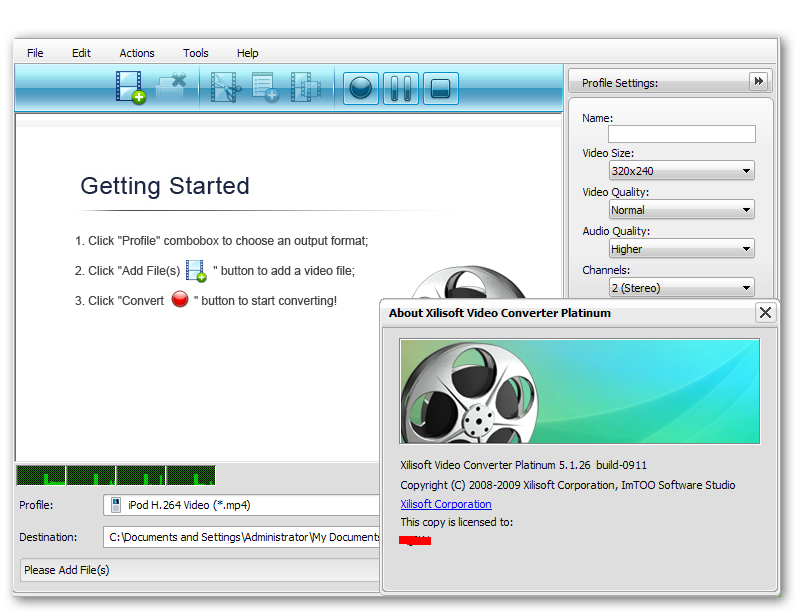Click the Merge videos toolbar icon
This screenshot has height=612, width=796.
[306, 88]
